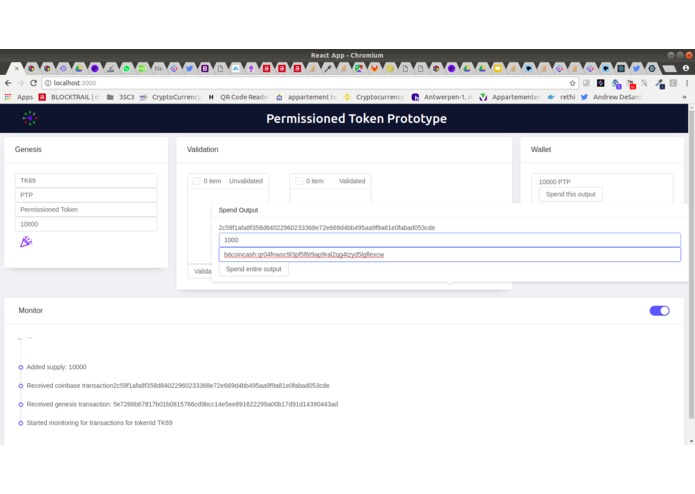This screenshot has width=695, height=494.
Task: Click the Monitor panel heading
Action: tap(31, 311)
